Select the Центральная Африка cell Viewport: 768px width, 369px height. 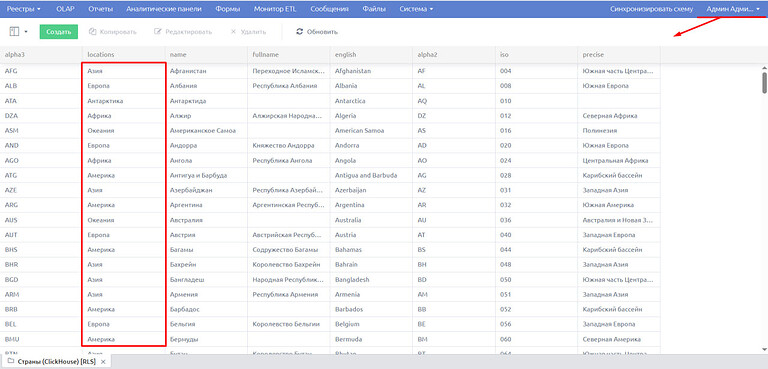click(x=619, y=160)
